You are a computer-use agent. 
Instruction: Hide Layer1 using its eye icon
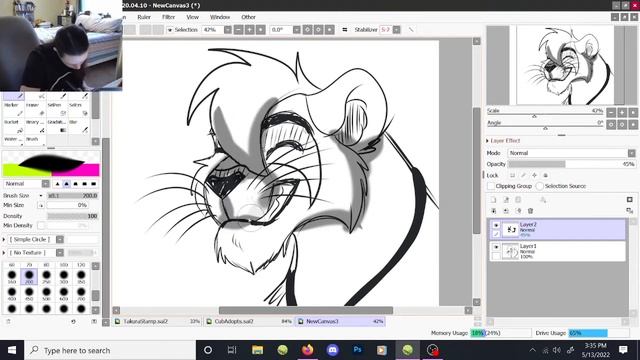(496, 247)
